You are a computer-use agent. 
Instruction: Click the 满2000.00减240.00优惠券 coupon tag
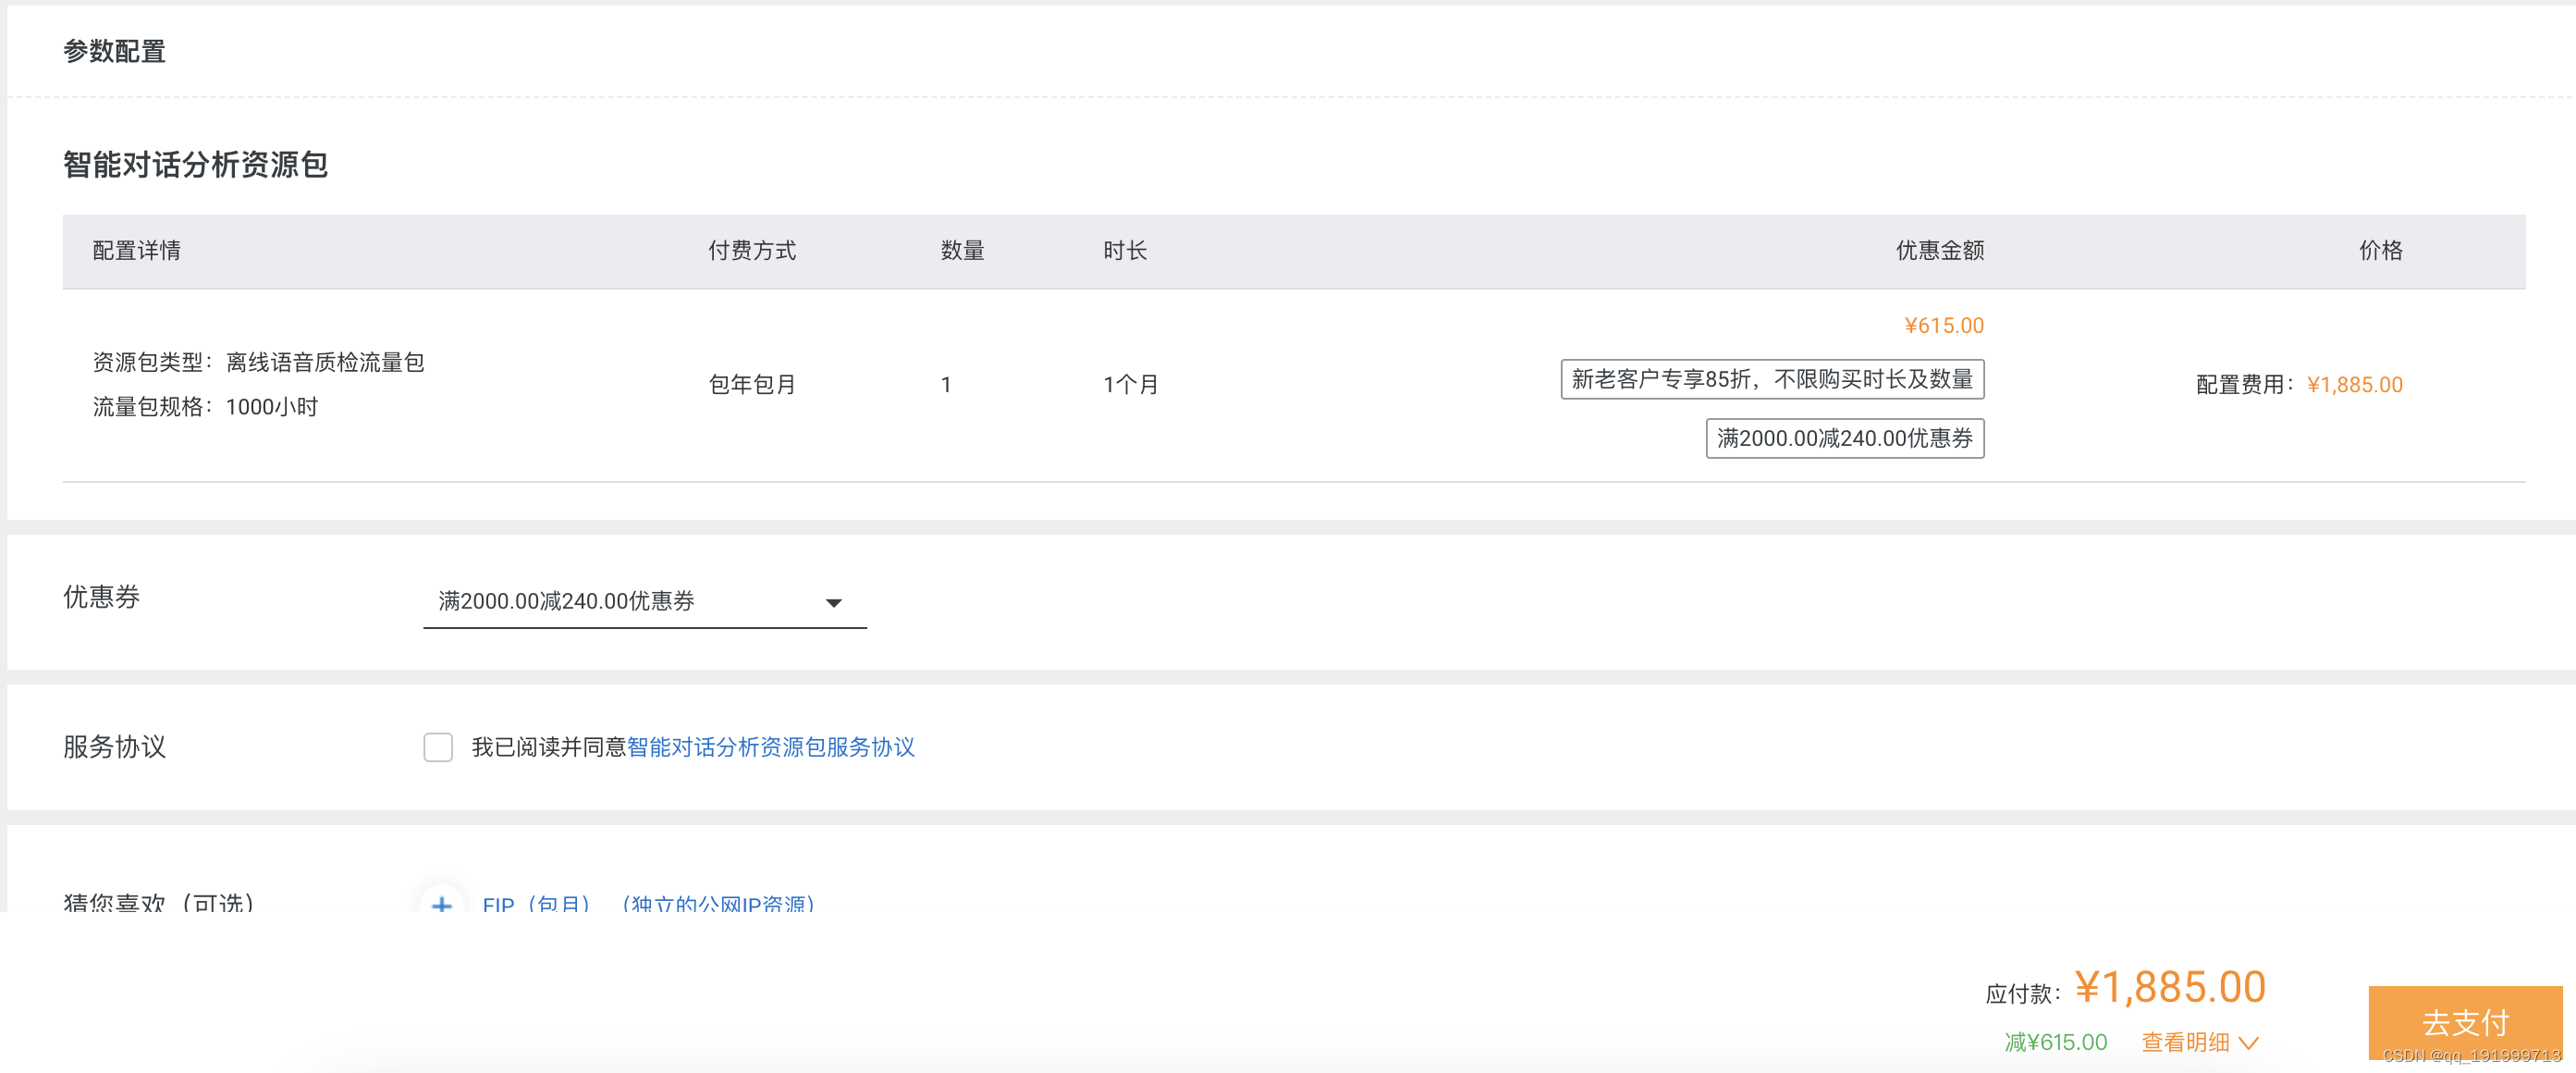(1845, 438)
